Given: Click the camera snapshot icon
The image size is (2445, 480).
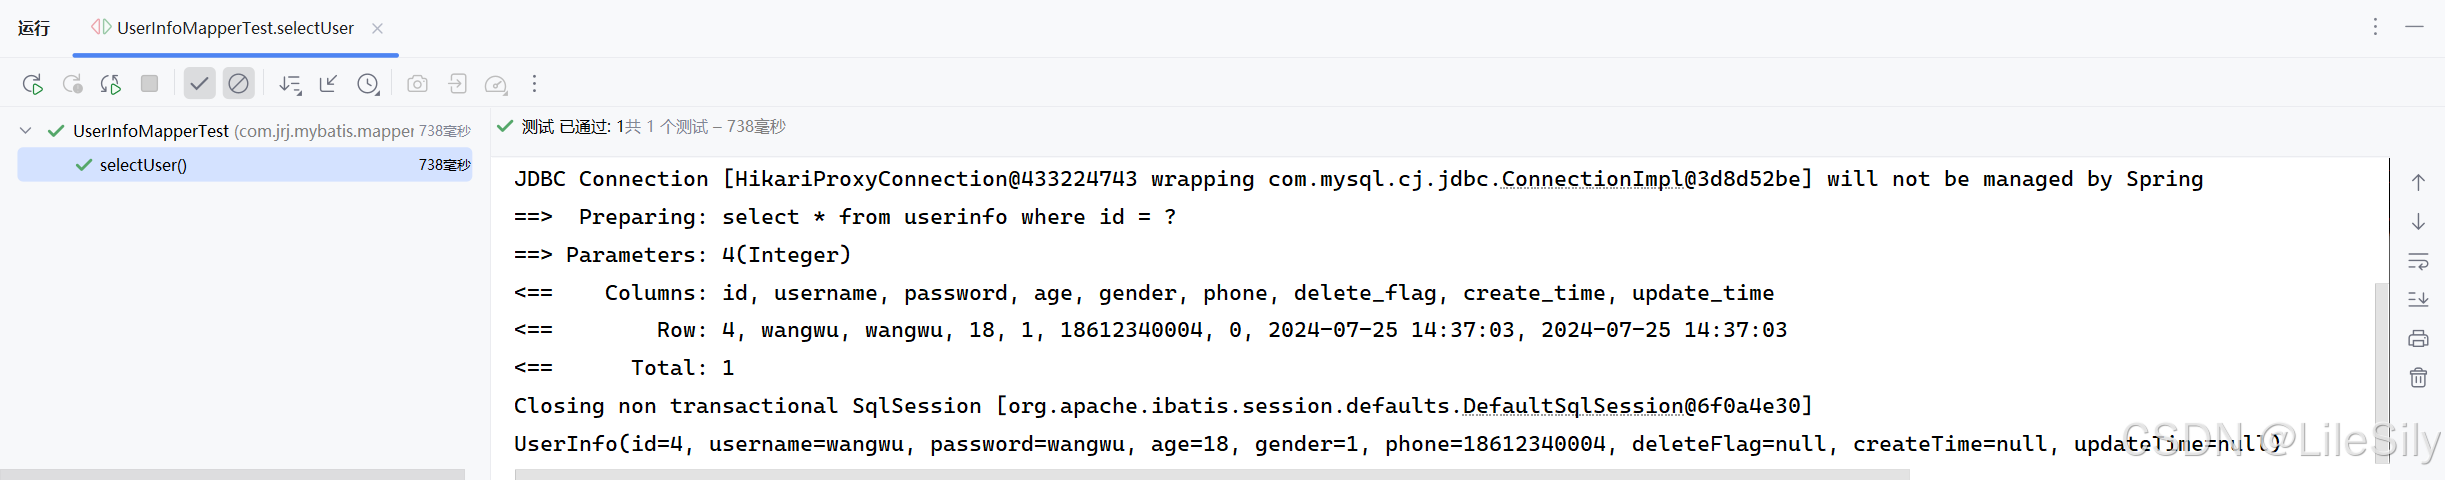Looking at the screenshot, I should pyautogui.click(x=417, y=84).
